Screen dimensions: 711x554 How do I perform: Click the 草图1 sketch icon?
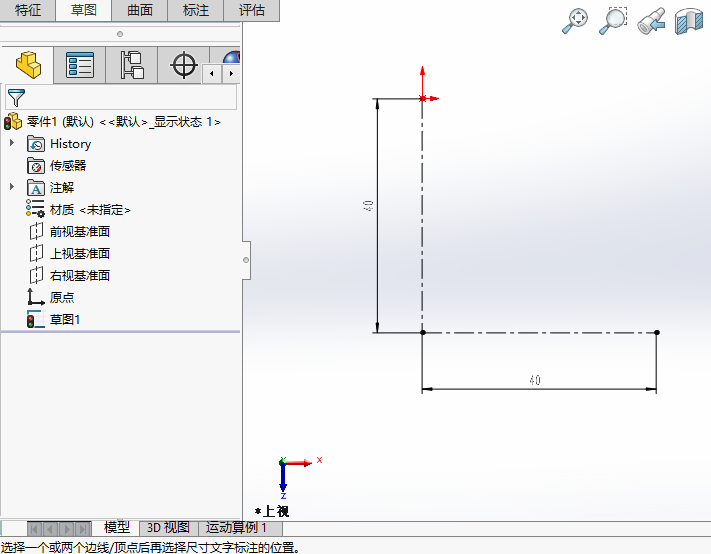coord(36,319)
